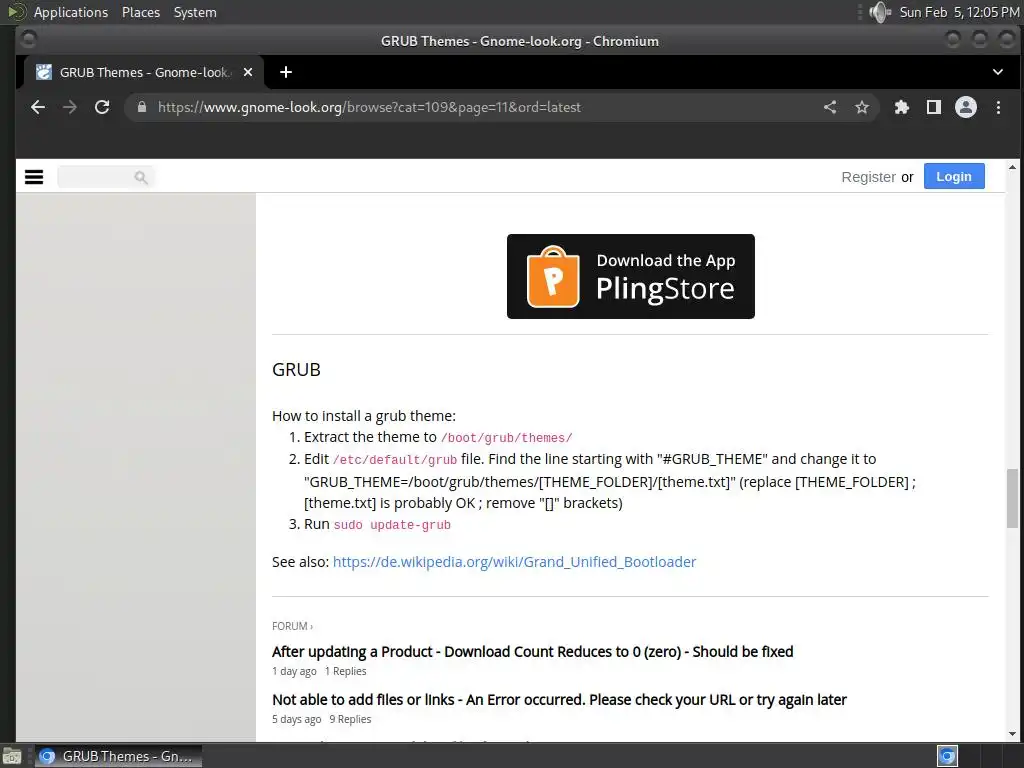Viewport: 1024px width, 768px height.
Task: Click the '9 Replies' text
Action: [x=350, y=719]
